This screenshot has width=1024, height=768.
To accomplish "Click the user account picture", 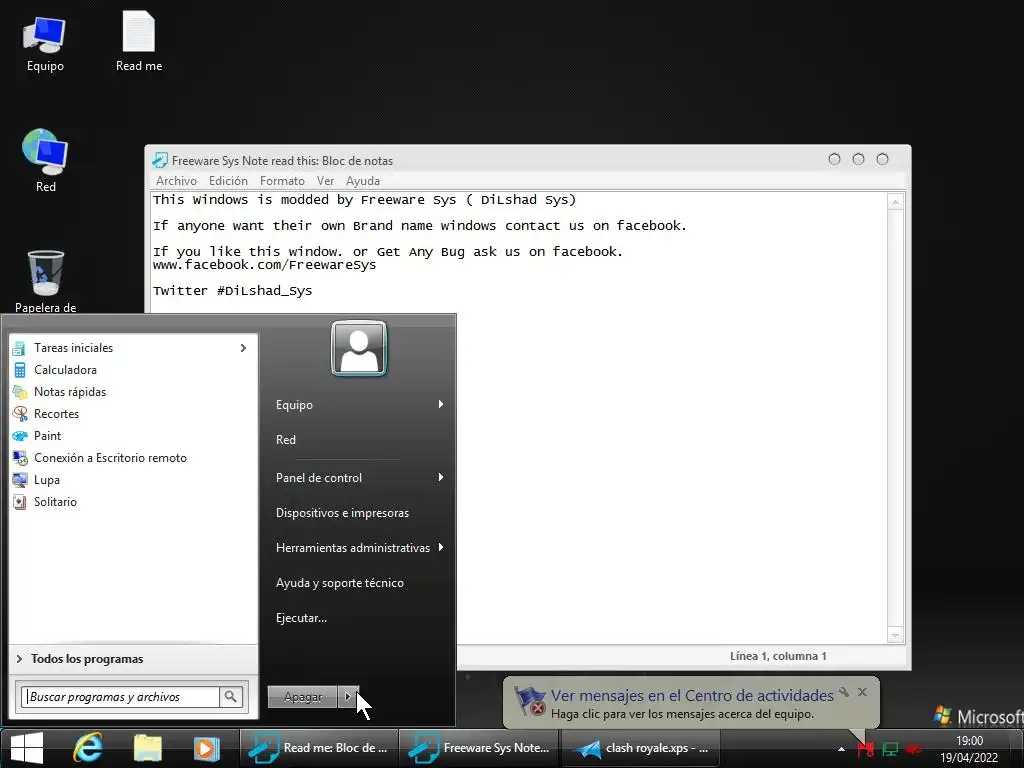I will point(359,349).
